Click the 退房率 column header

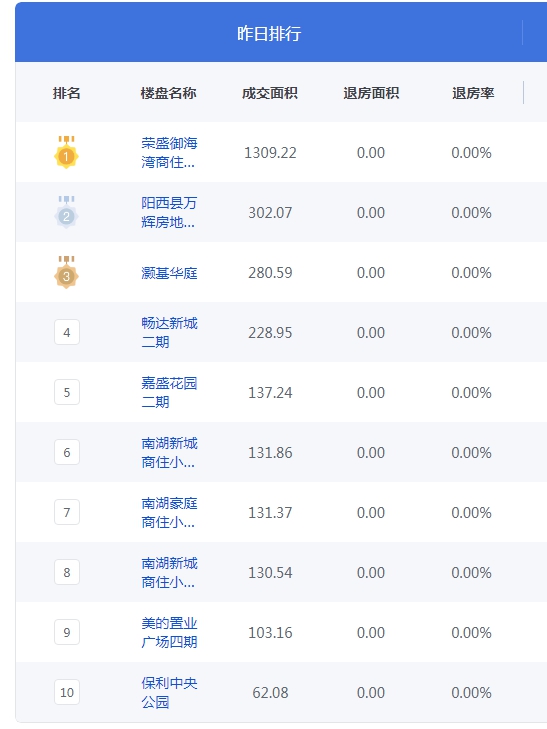tap(473, 93)
